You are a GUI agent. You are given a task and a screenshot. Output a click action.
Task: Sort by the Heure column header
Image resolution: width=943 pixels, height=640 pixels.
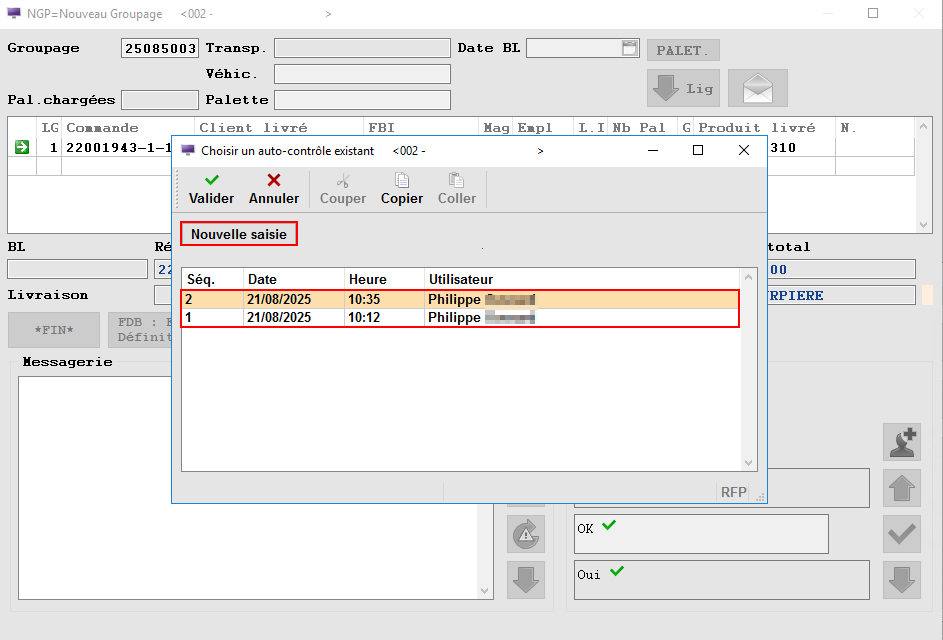(383, 279)
